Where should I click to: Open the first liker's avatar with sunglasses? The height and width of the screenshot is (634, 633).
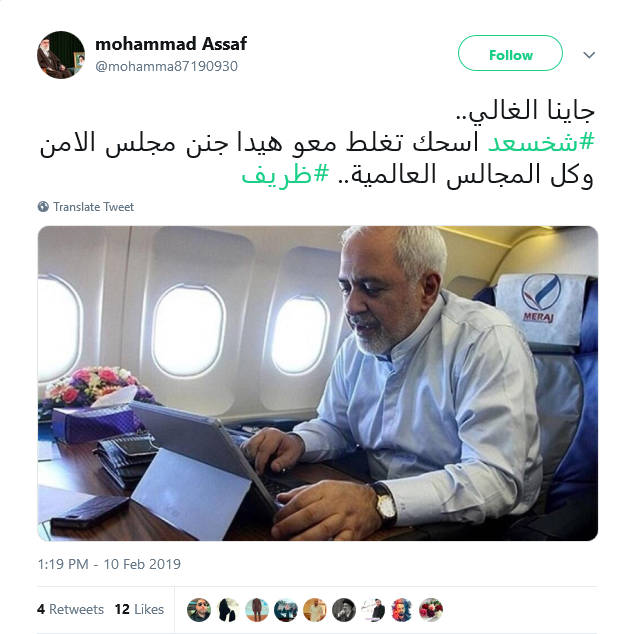coord(199,609)
